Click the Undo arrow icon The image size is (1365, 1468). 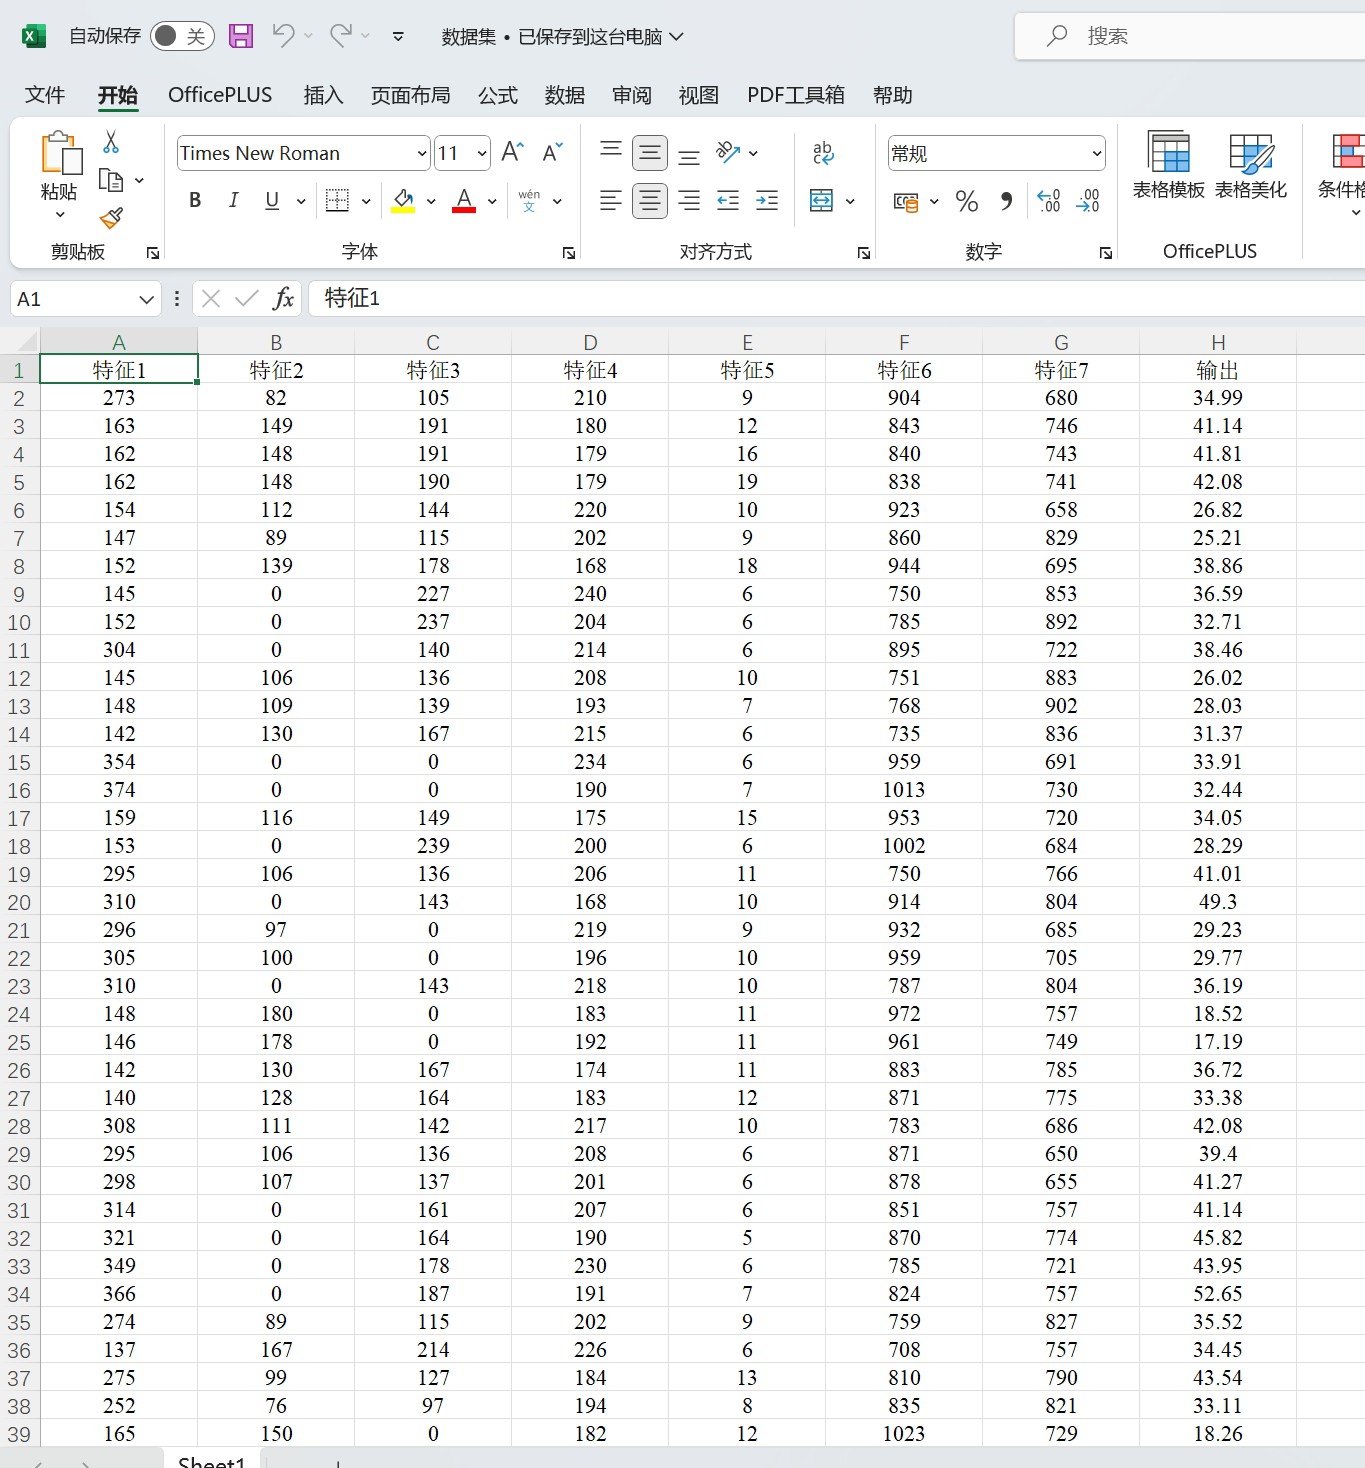point(283,36)
